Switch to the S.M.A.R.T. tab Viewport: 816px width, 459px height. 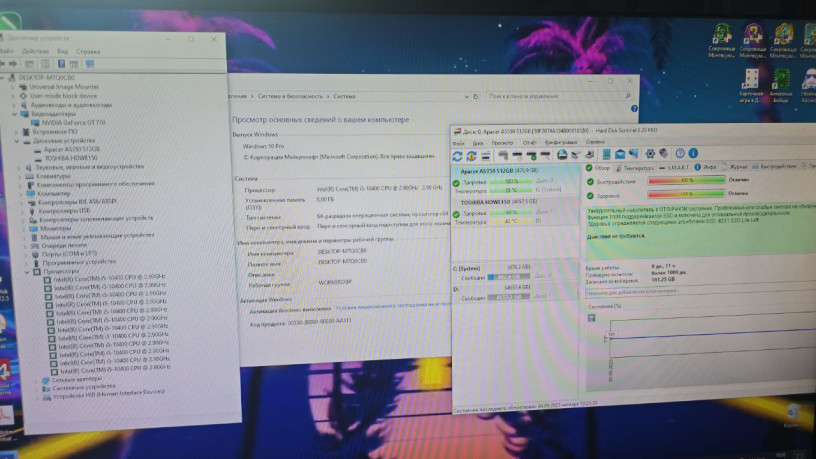coord(674,168)
